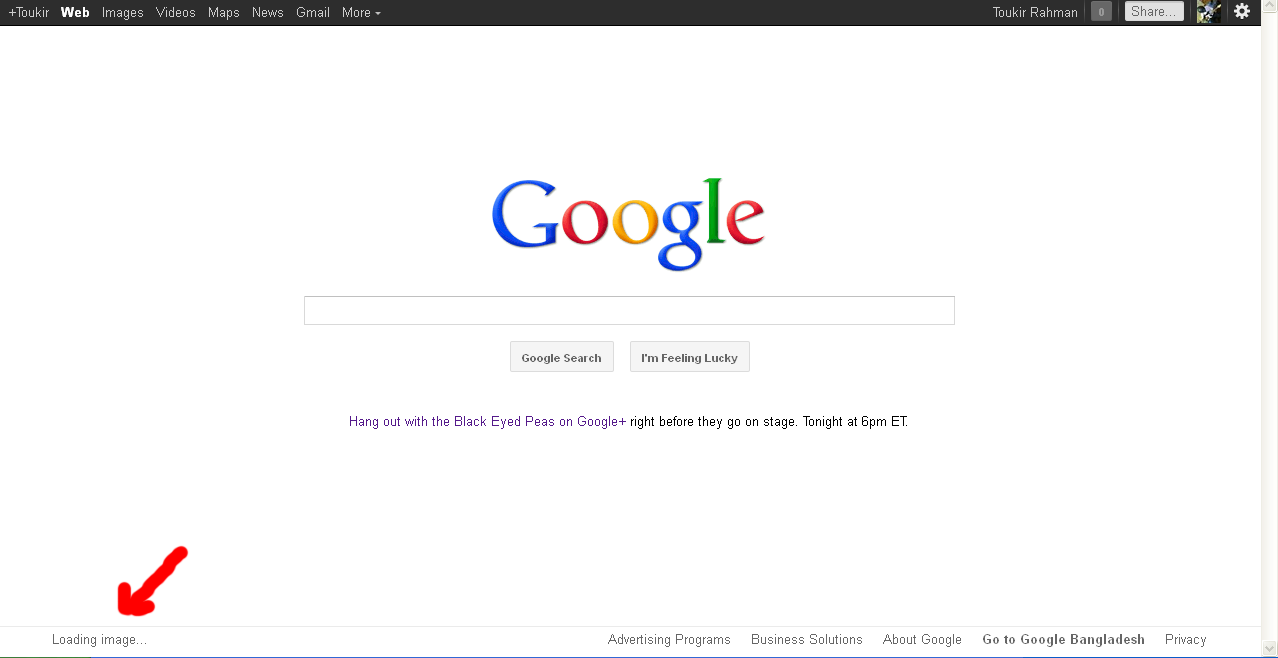Go to Videos search
This screenshot has height=658, width=1278.
tap(176, 12)
